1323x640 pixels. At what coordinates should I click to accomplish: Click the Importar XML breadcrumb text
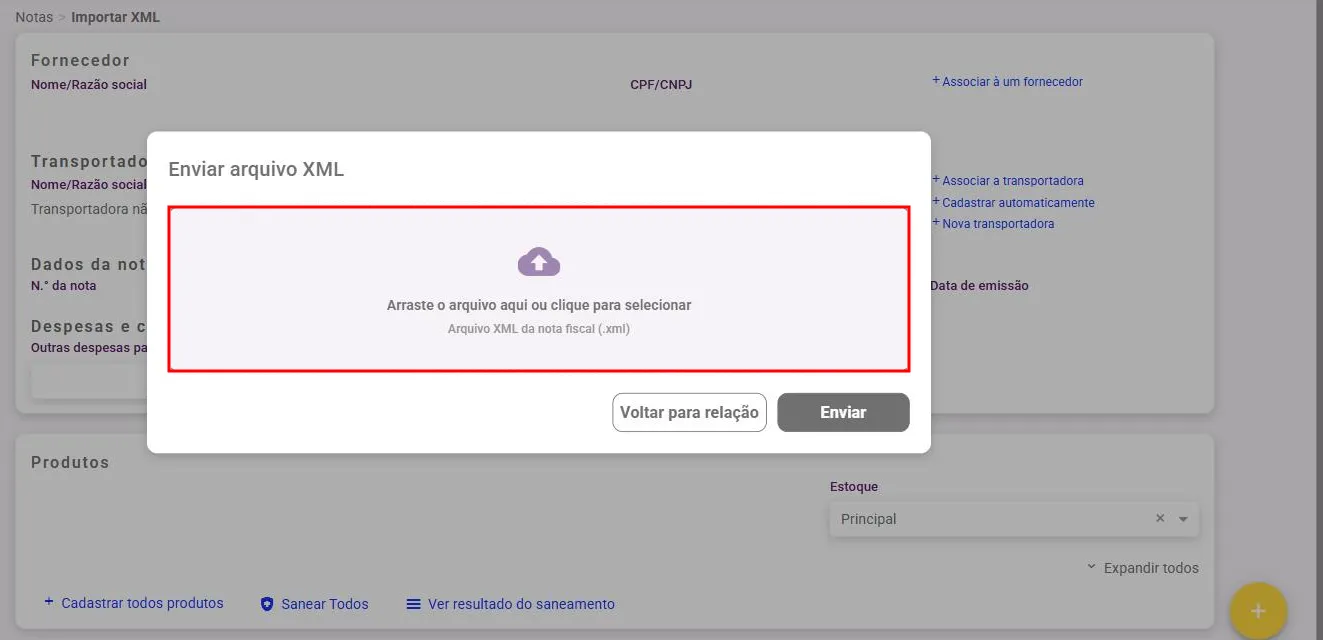click(115, 17)
